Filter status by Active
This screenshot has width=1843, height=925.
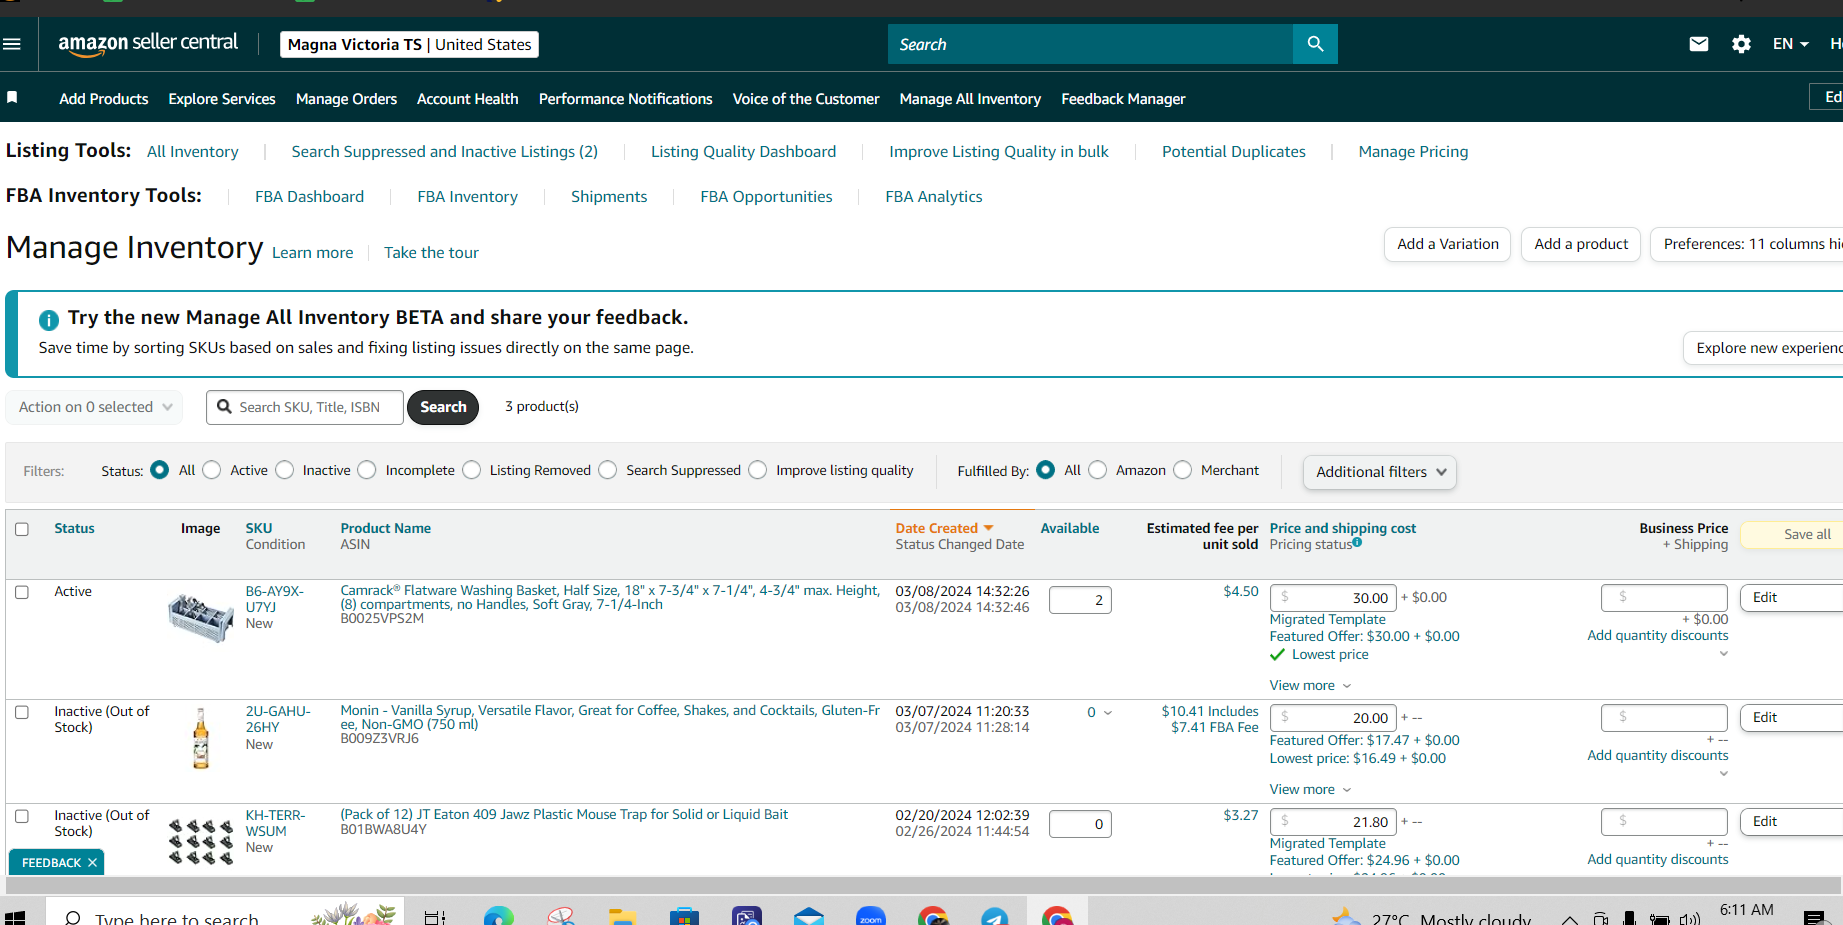click(212, 470)
